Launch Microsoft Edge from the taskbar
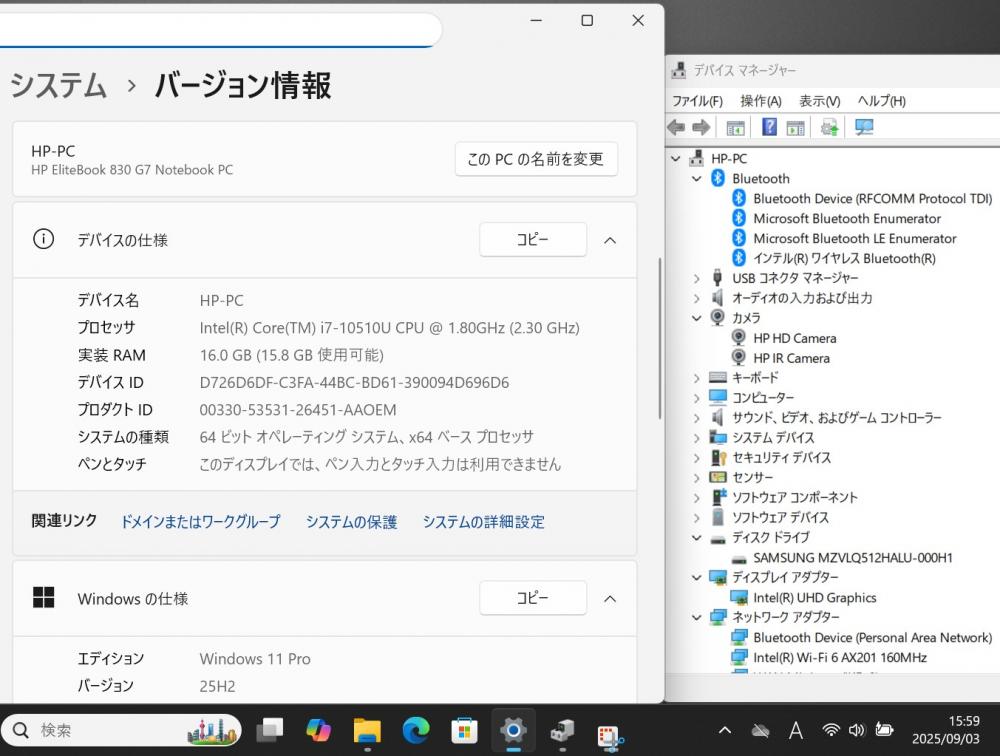 416,730
